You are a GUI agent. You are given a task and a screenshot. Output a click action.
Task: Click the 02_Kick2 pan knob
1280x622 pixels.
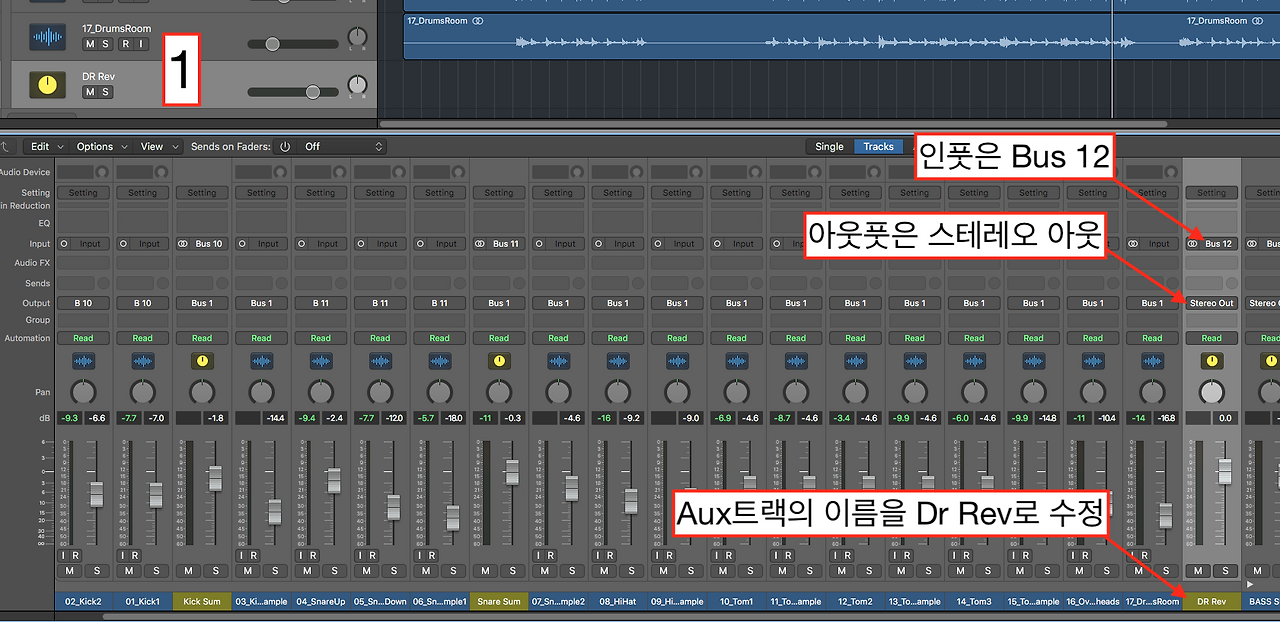coord(84,392)
